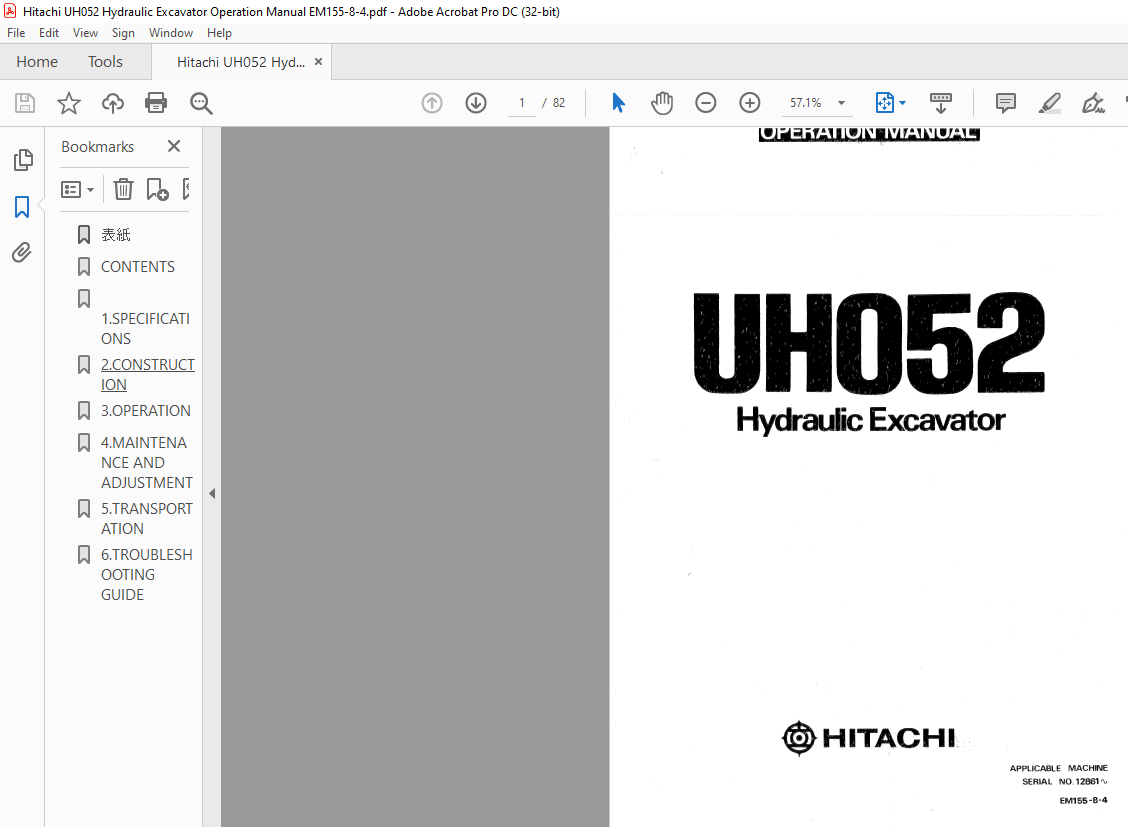Click the page number input field
This screenshot has width=1128, height=827.
(x=522, y=103)
